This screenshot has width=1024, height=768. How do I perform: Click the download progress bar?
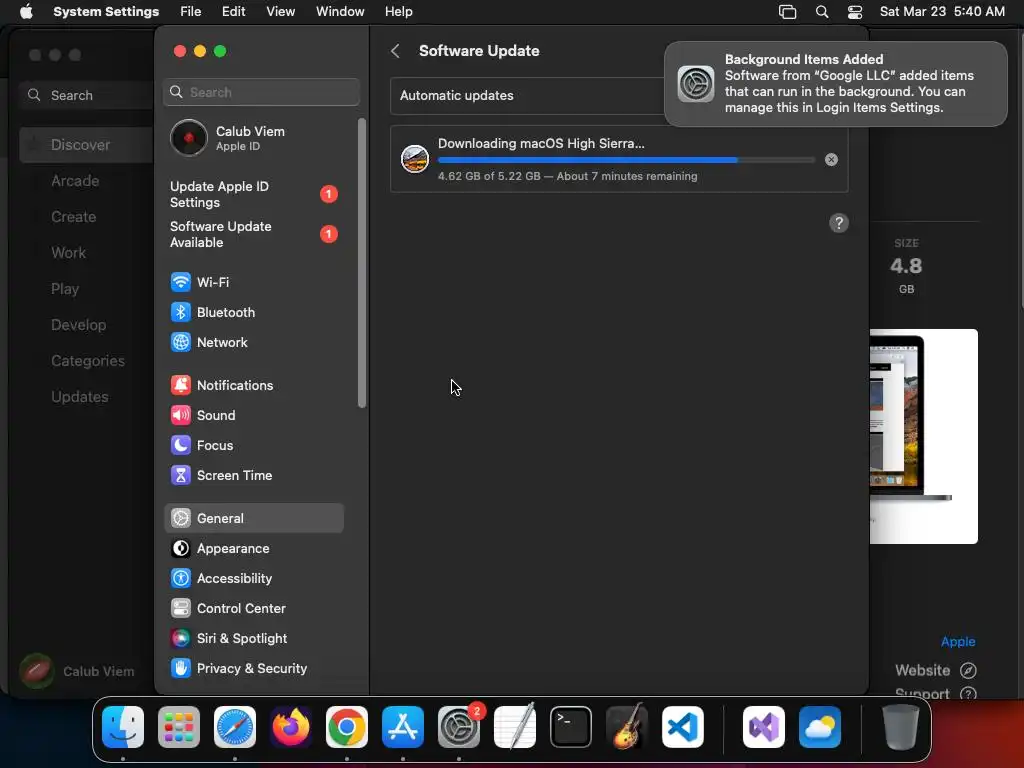tap(626, 160)
